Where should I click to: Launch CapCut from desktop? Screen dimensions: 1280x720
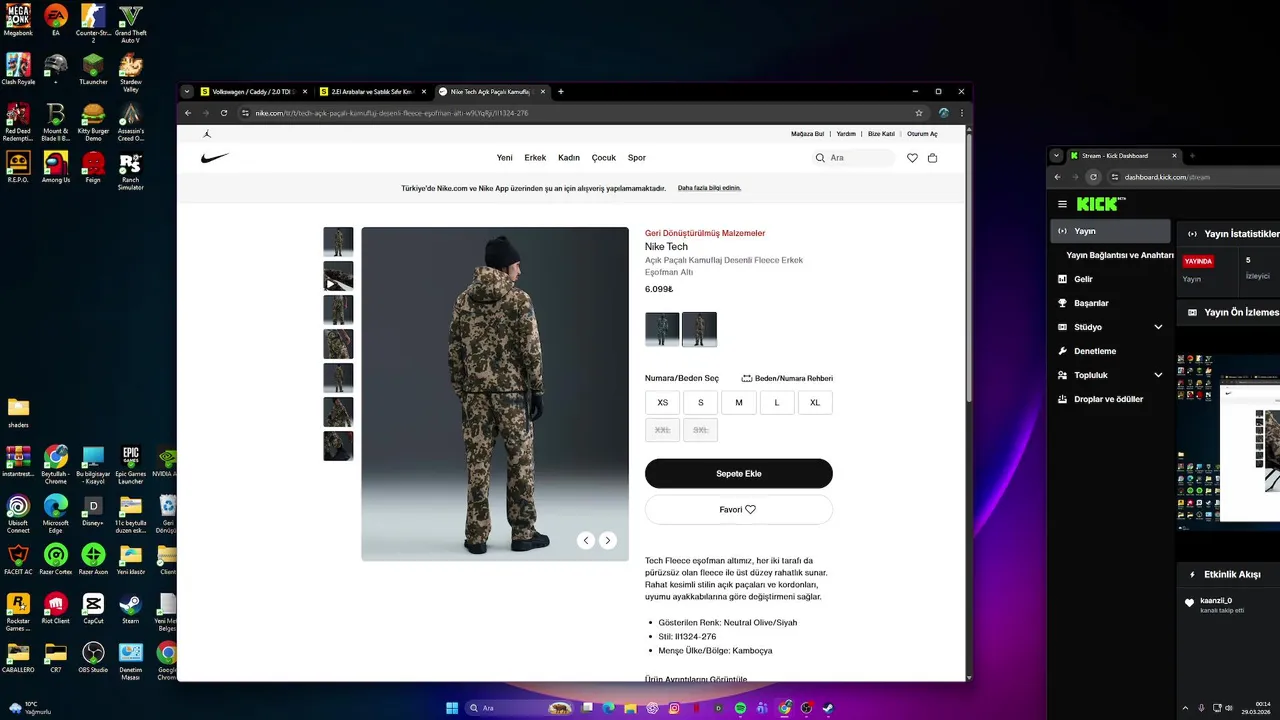[x=93, y=608]
